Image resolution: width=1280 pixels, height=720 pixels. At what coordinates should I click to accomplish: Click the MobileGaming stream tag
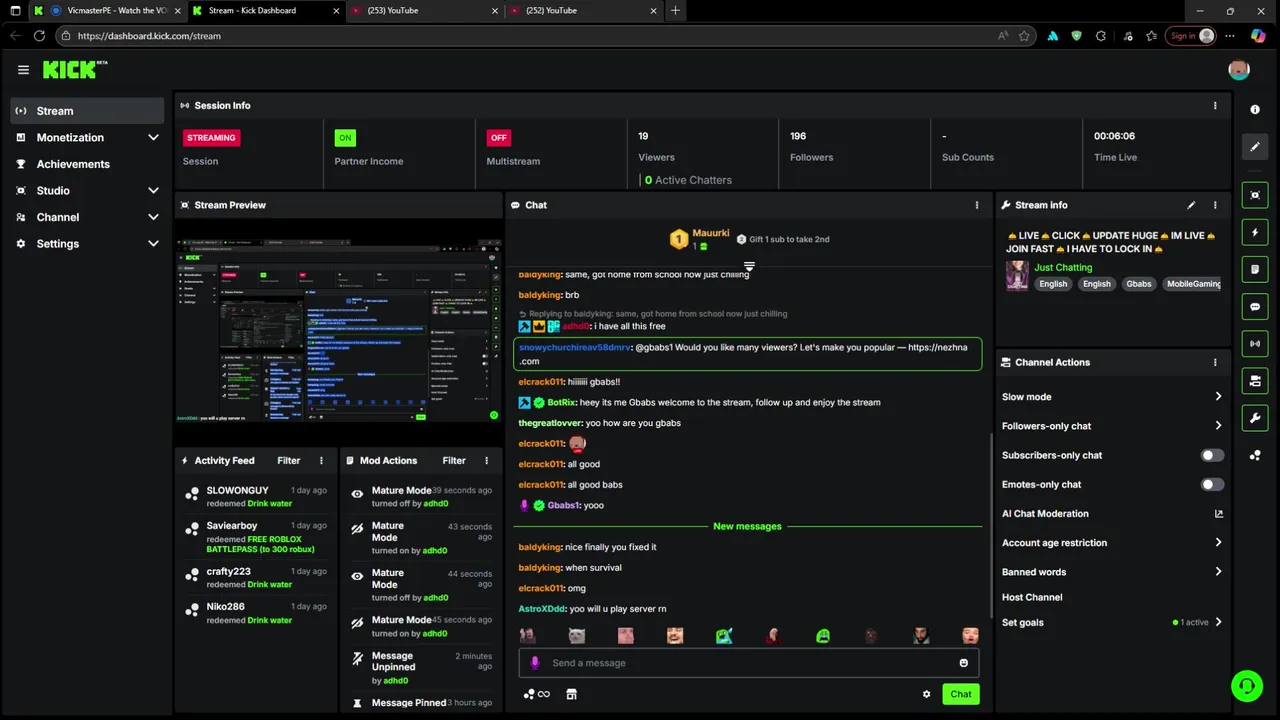pos(1193,284)
